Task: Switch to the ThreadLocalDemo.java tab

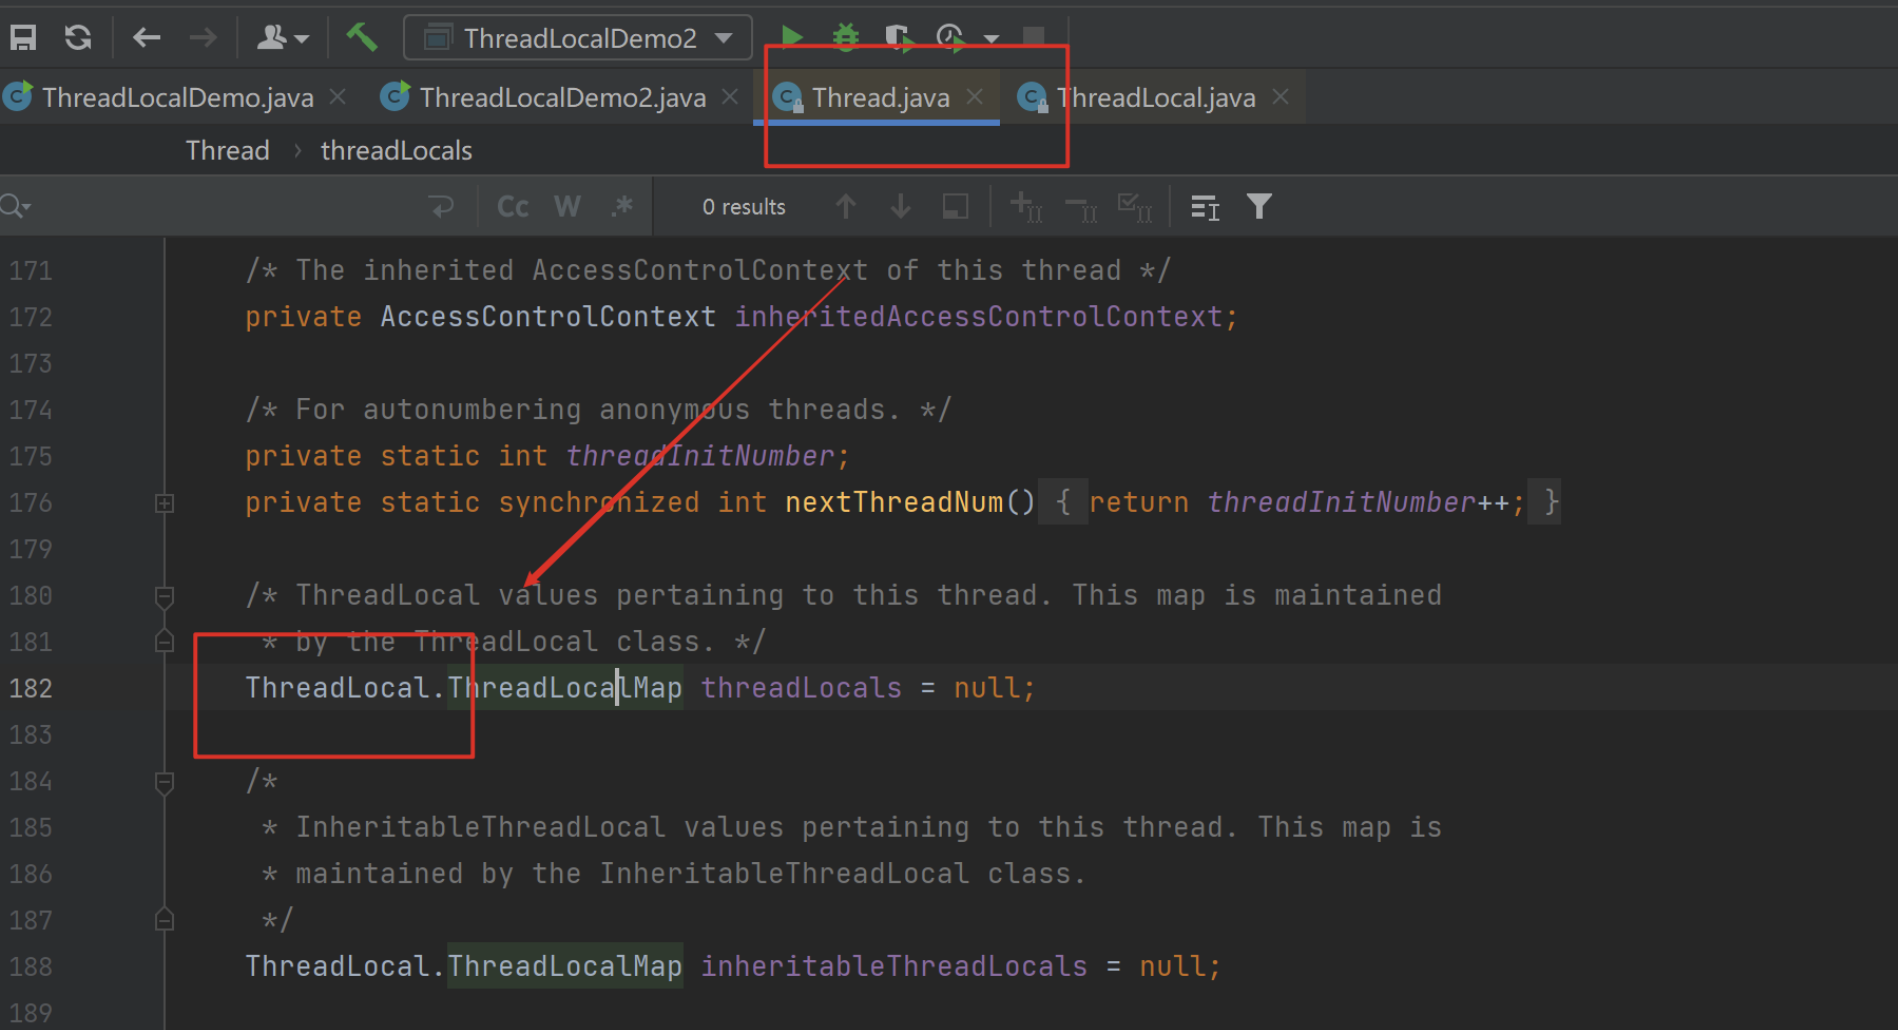Action: (177, 98)
